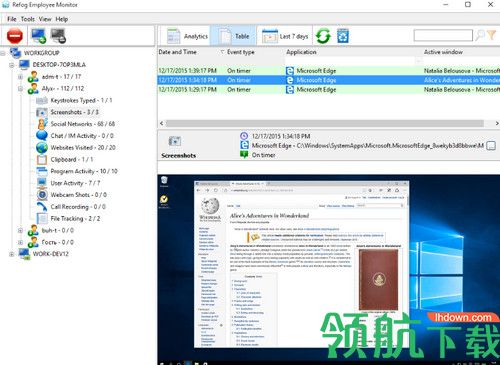Image resolution: width=500 pixels, height=365 pixels.
Task: Open Screenshots - 3 / 3 log
Action: tap(75, 112)
